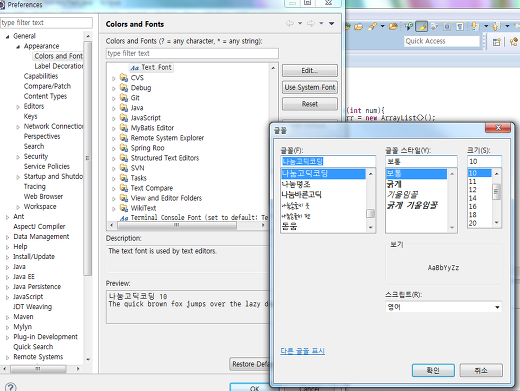Click the Quick Access field in Eclipse

coord(442,41)
